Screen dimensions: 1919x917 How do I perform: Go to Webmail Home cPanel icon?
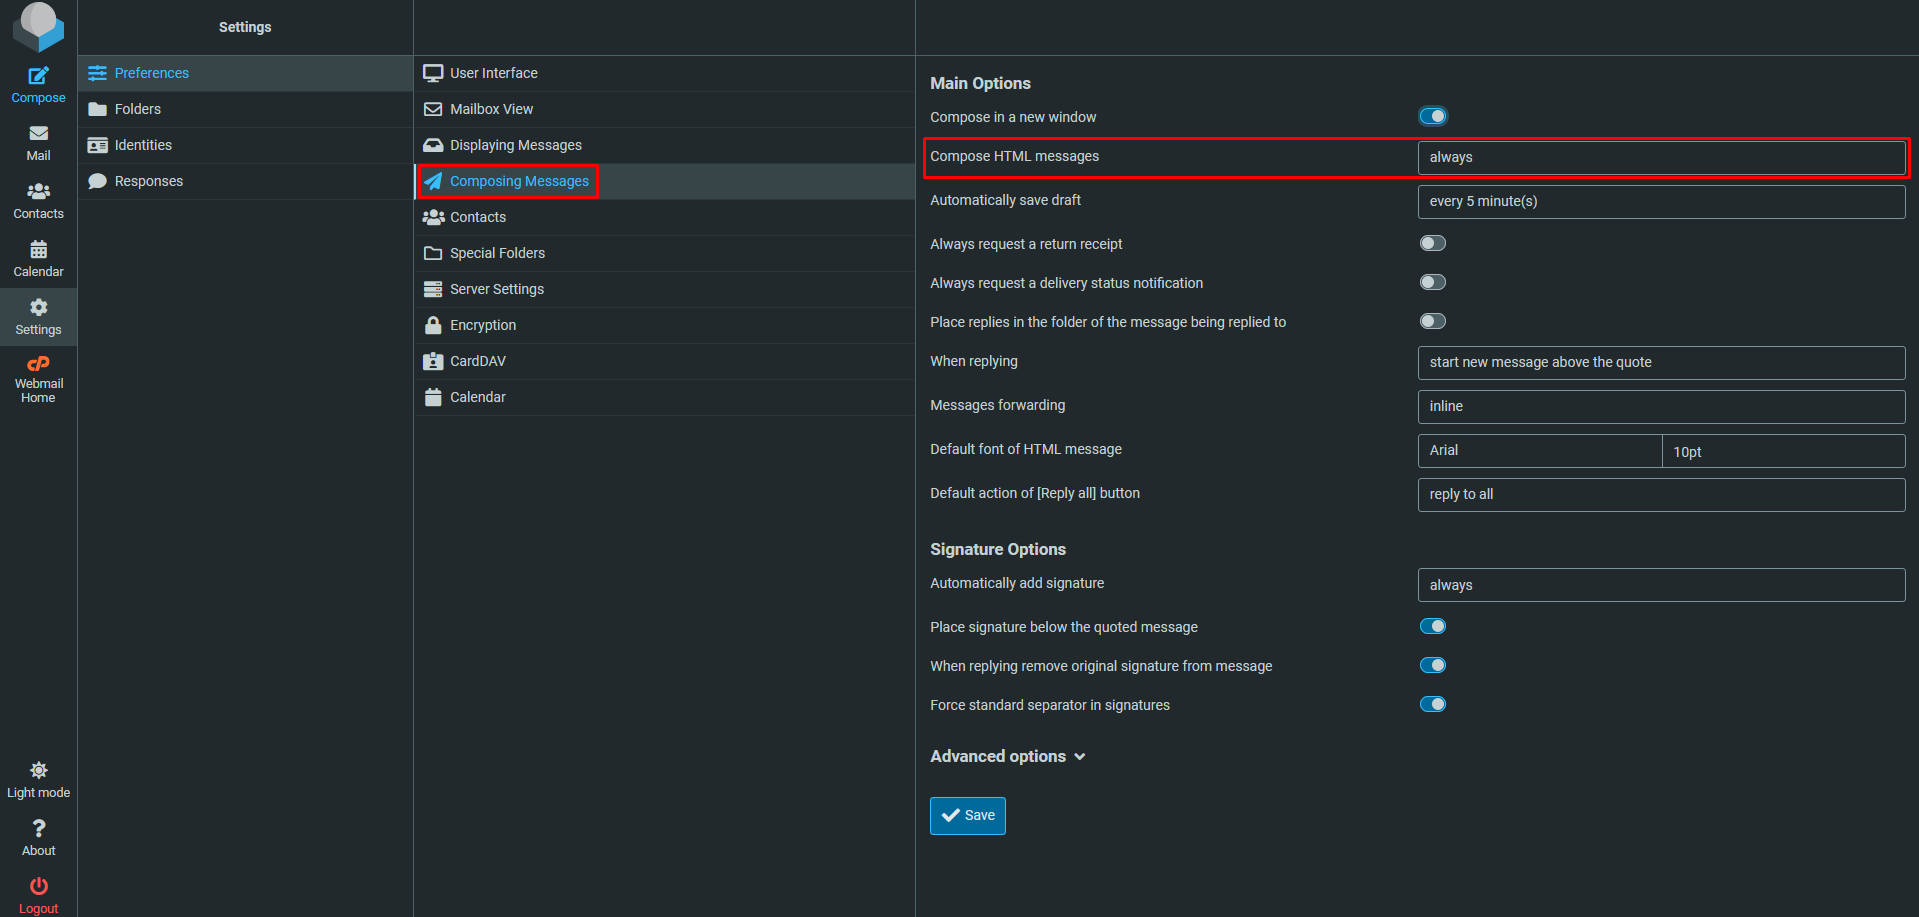pyautogui.click(x=38, y=365)
